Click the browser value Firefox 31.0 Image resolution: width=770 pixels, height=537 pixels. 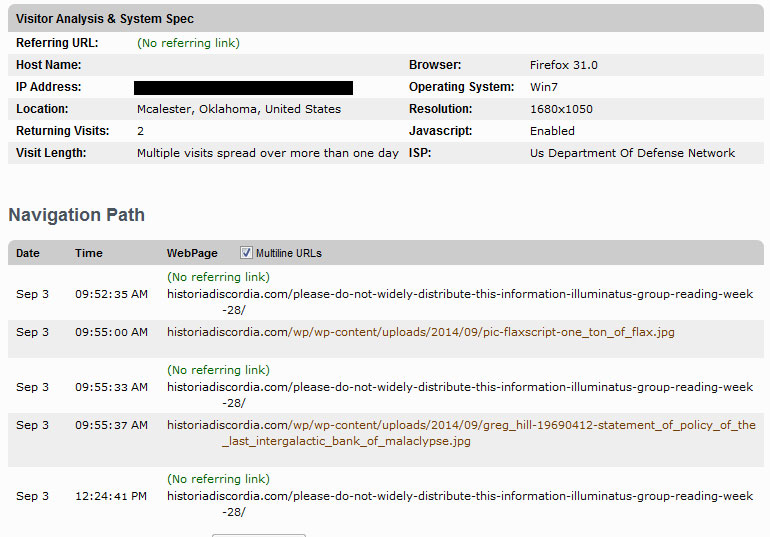click(564, 65)
